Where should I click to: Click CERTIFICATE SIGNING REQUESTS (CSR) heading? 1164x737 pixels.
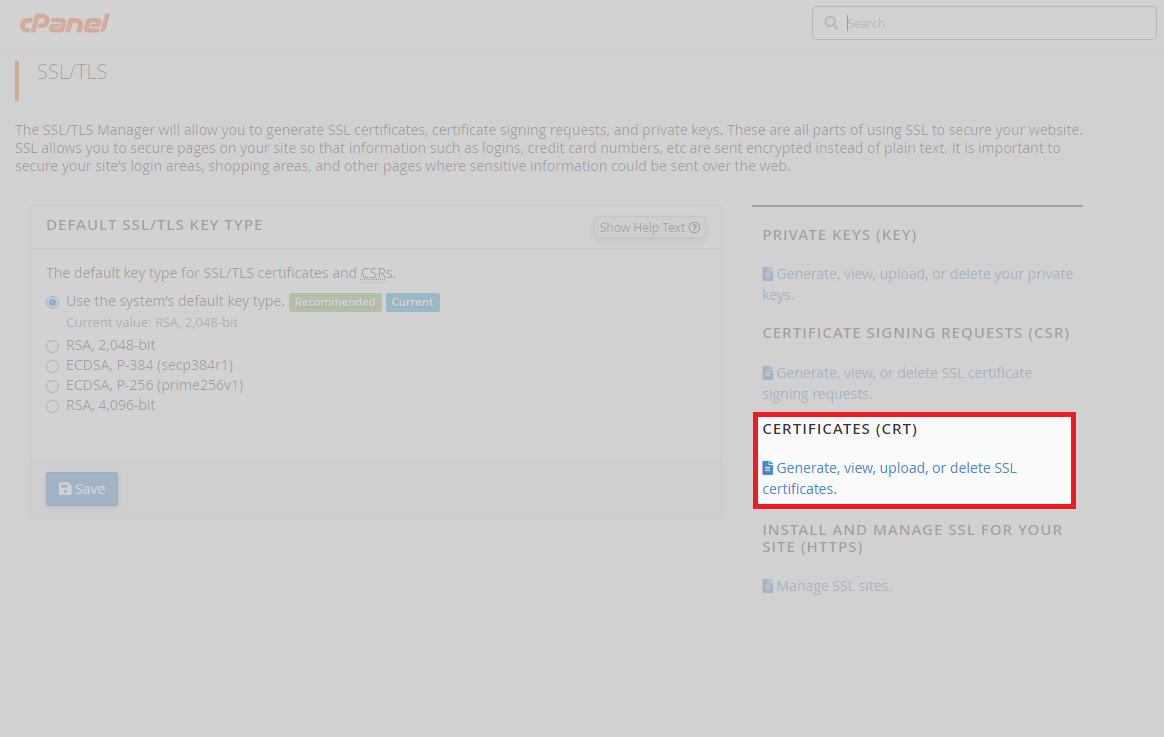(916, 333)
